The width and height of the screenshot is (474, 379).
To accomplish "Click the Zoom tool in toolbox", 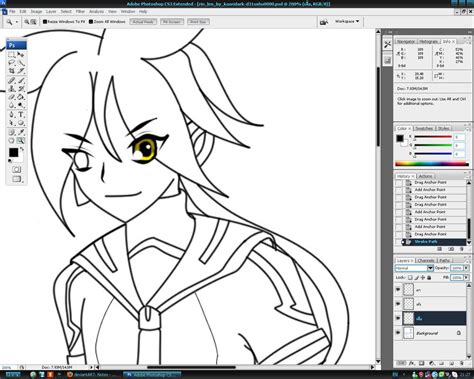I will pos(21,140).
